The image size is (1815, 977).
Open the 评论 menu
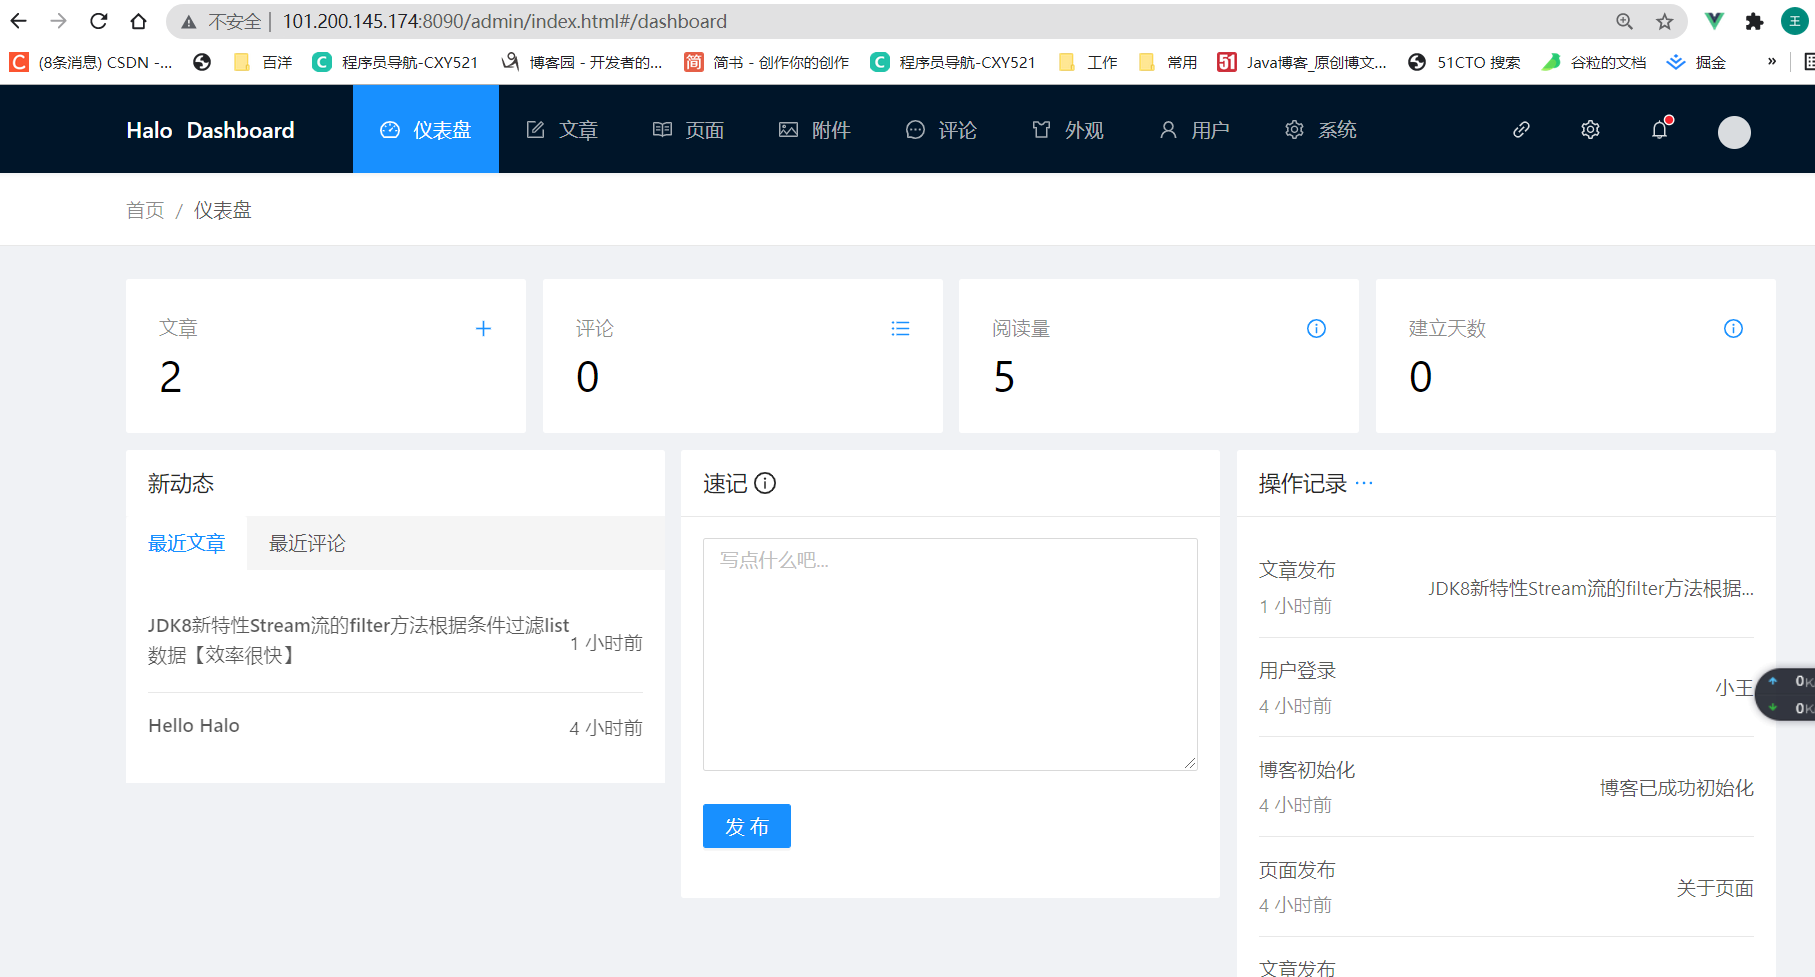(x=941, y=130)
